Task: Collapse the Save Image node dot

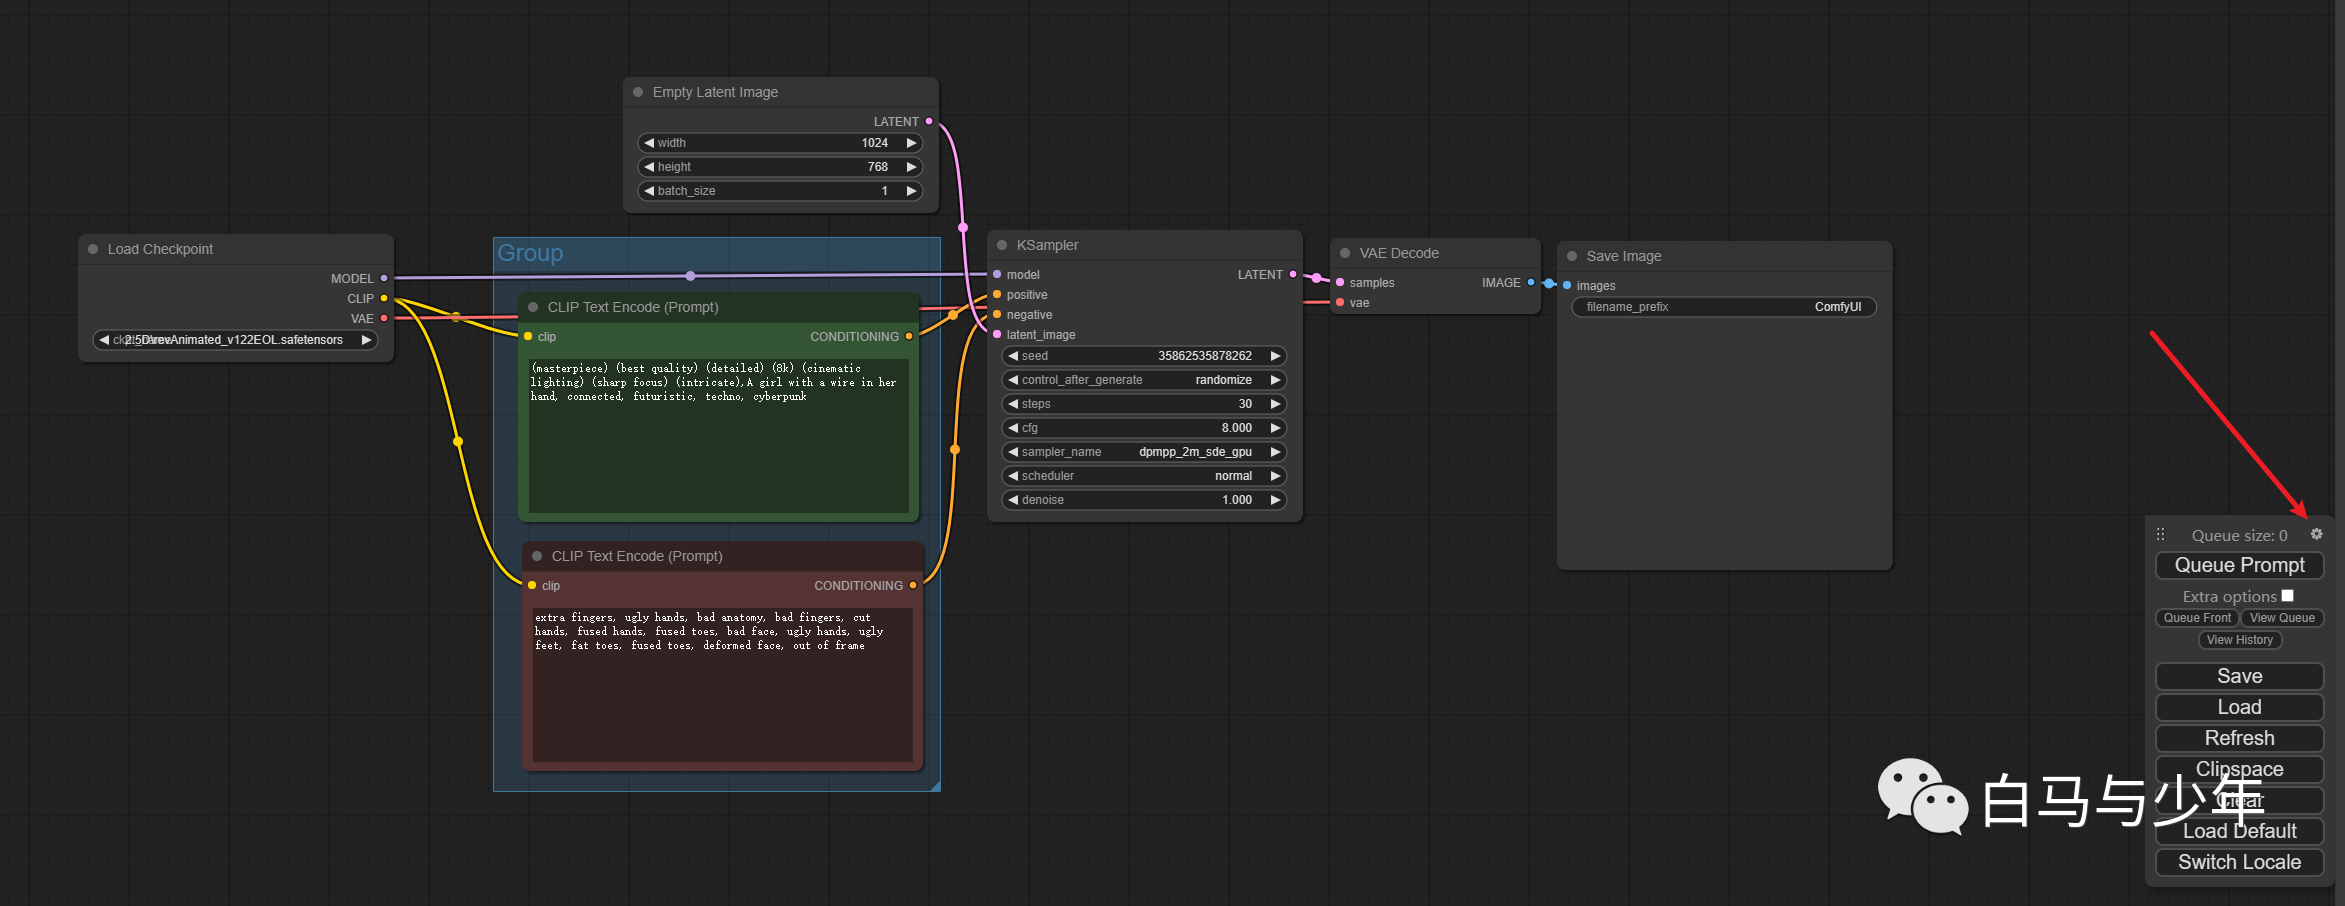Action: coord(1572,256)
